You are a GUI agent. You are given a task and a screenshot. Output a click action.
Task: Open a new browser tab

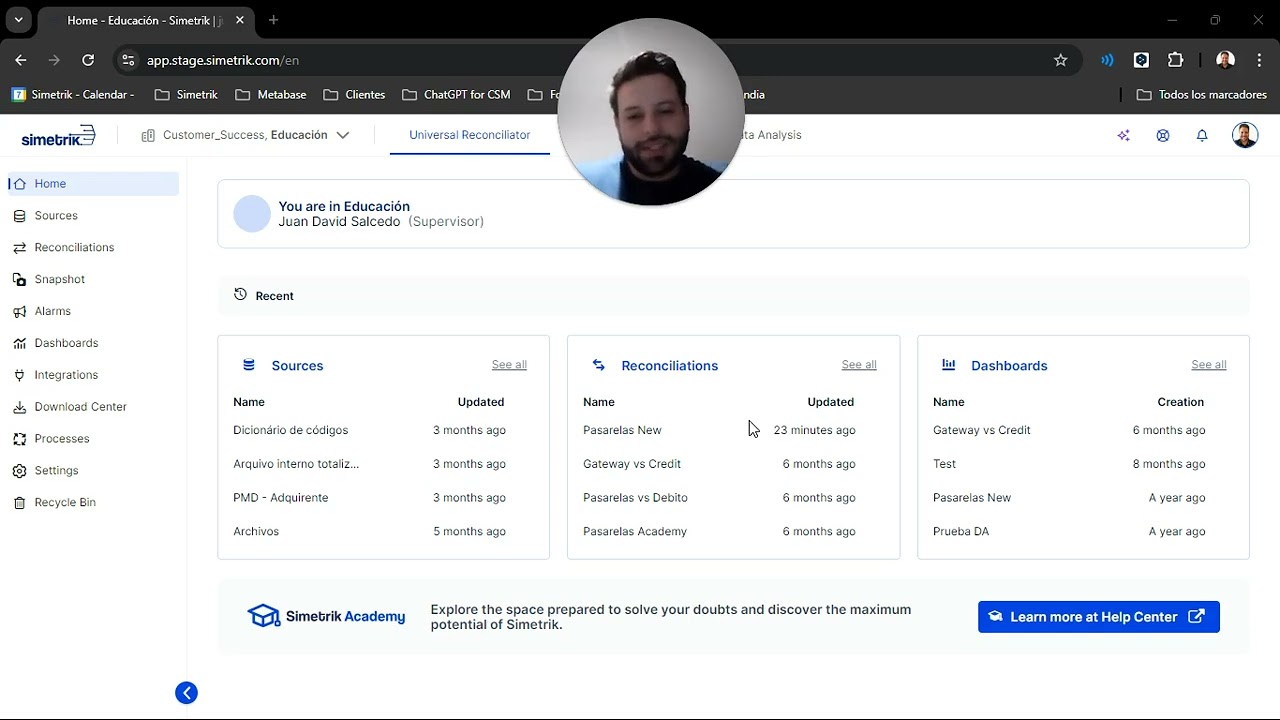(273, 20)
